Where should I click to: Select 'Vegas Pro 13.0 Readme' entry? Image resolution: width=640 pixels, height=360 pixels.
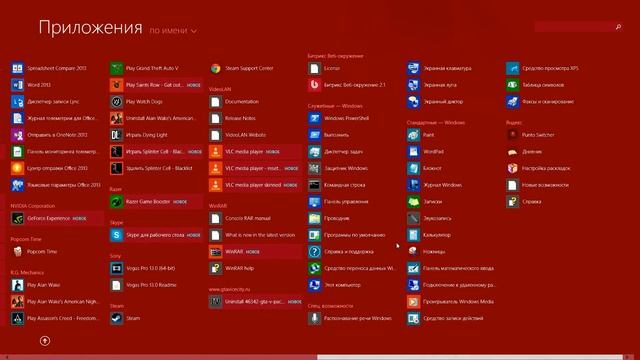[x=143, y=285]
